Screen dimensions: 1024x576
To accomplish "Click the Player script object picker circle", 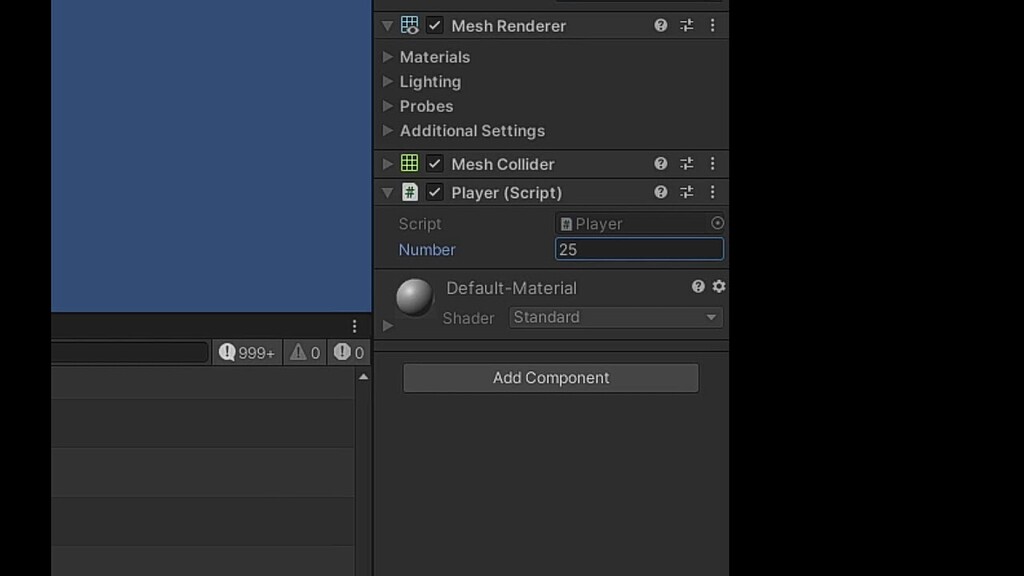I will (x=717, y=223).
